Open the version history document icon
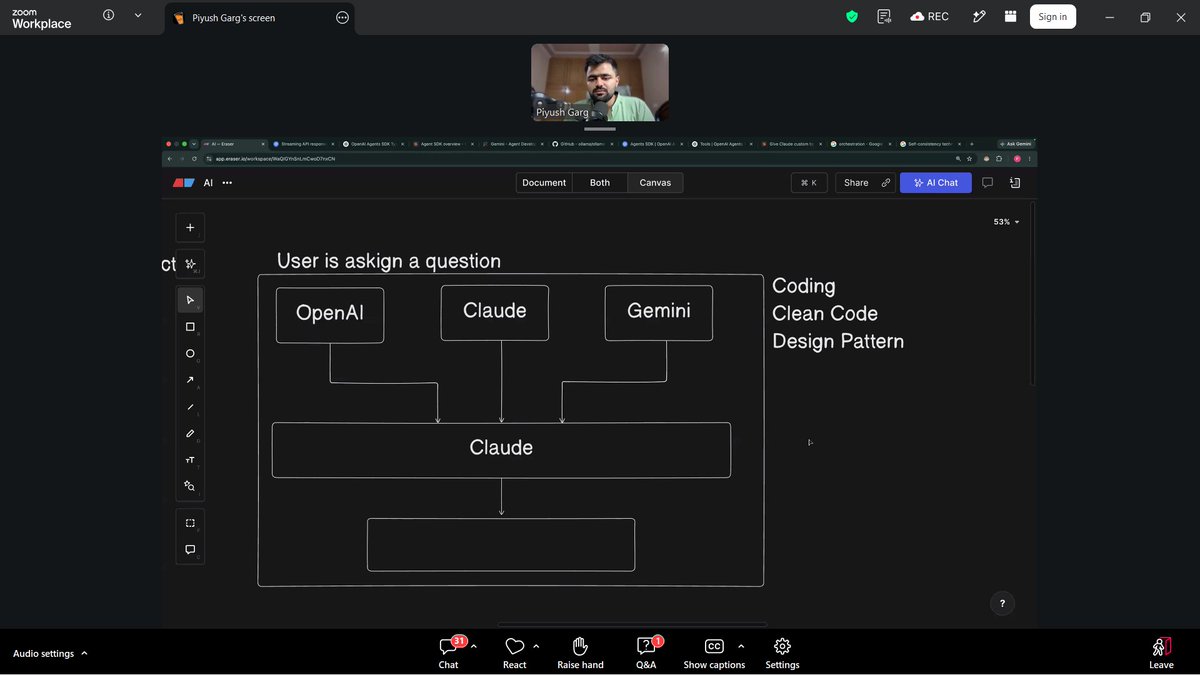 coord(1015,183)
